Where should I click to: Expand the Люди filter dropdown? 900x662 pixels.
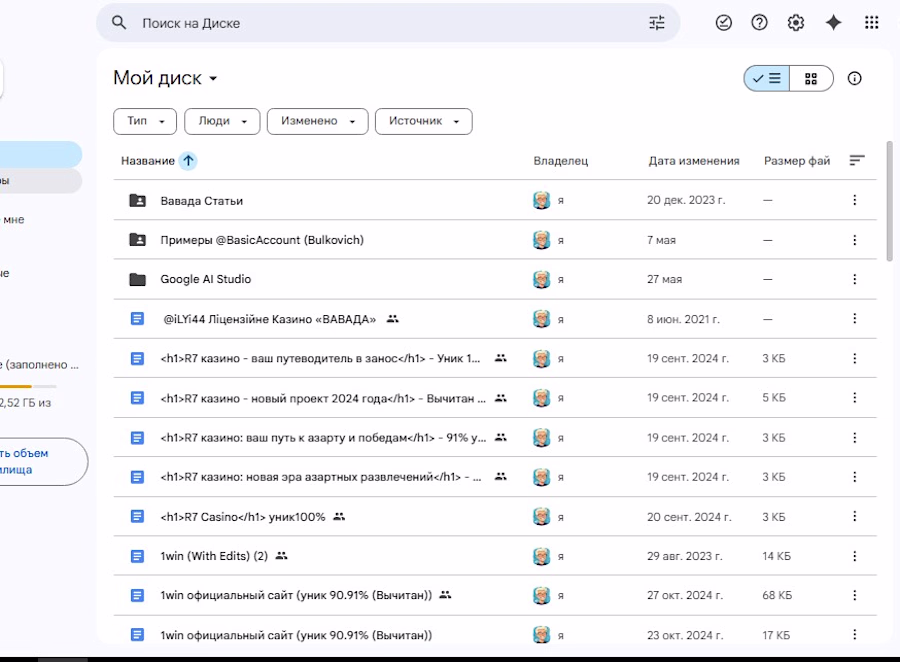coord(221,121)
